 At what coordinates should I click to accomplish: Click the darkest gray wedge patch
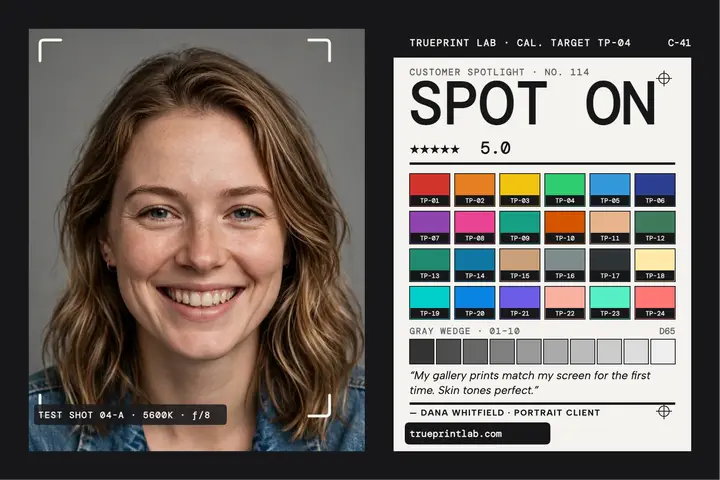click(x=422, y=351)
